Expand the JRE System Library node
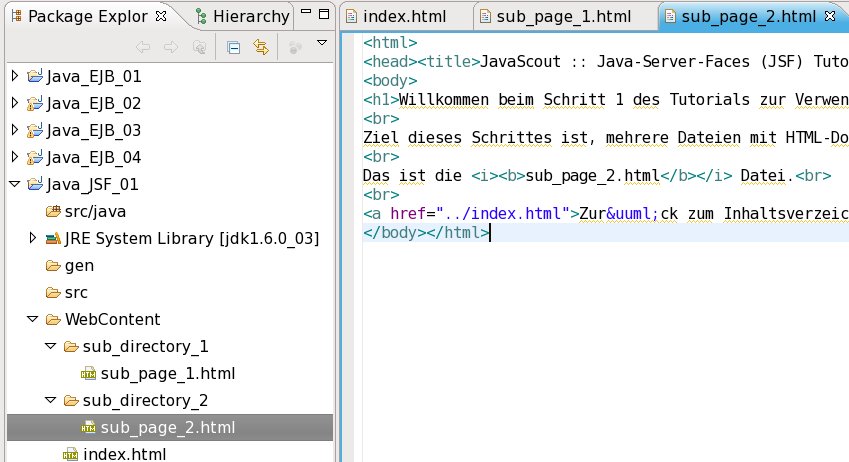 tap(32, 238)
